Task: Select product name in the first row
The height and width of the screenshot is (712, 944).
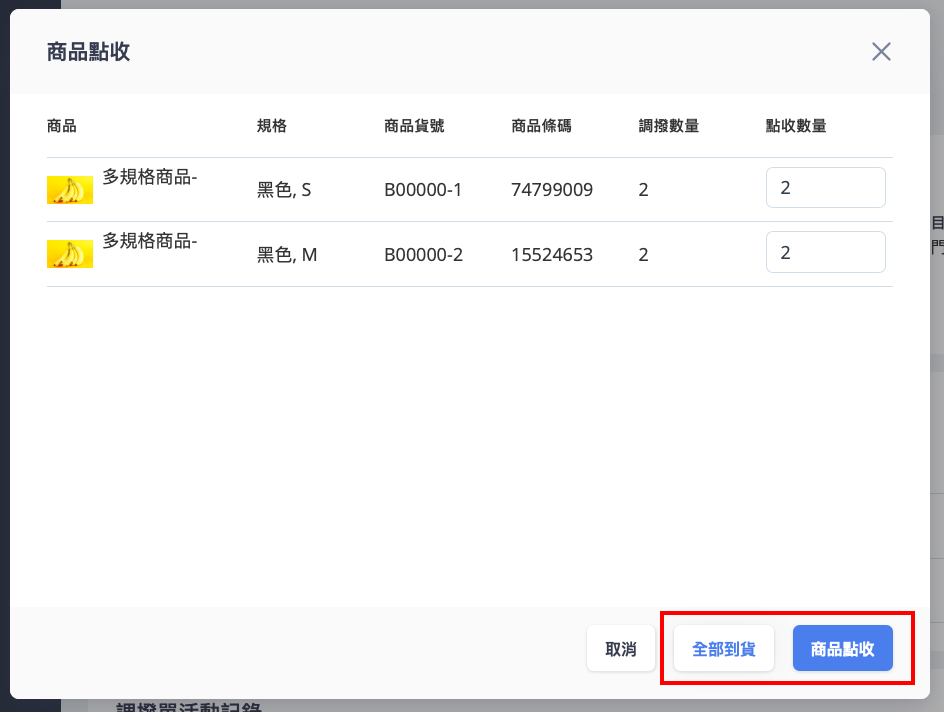Action: coord(150,177)
